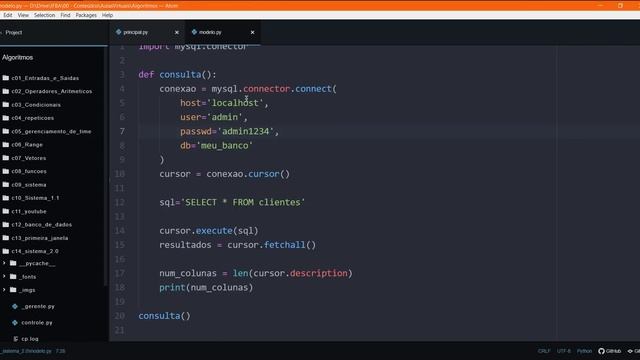The image size is (640, 360).
Task: Click the c12_banco_de_dados folder name
Action: pos(42,224)
